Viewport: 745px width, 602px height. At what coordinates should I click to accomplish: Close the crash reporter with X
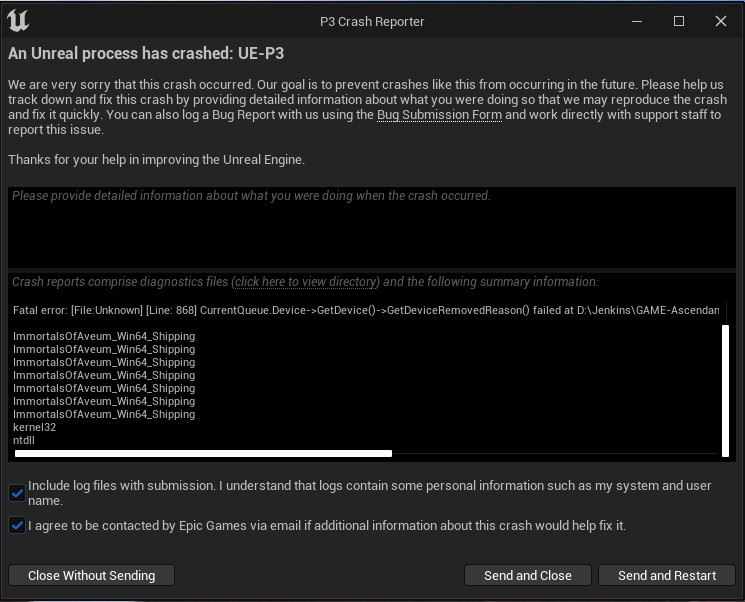(x=720, y=21)
